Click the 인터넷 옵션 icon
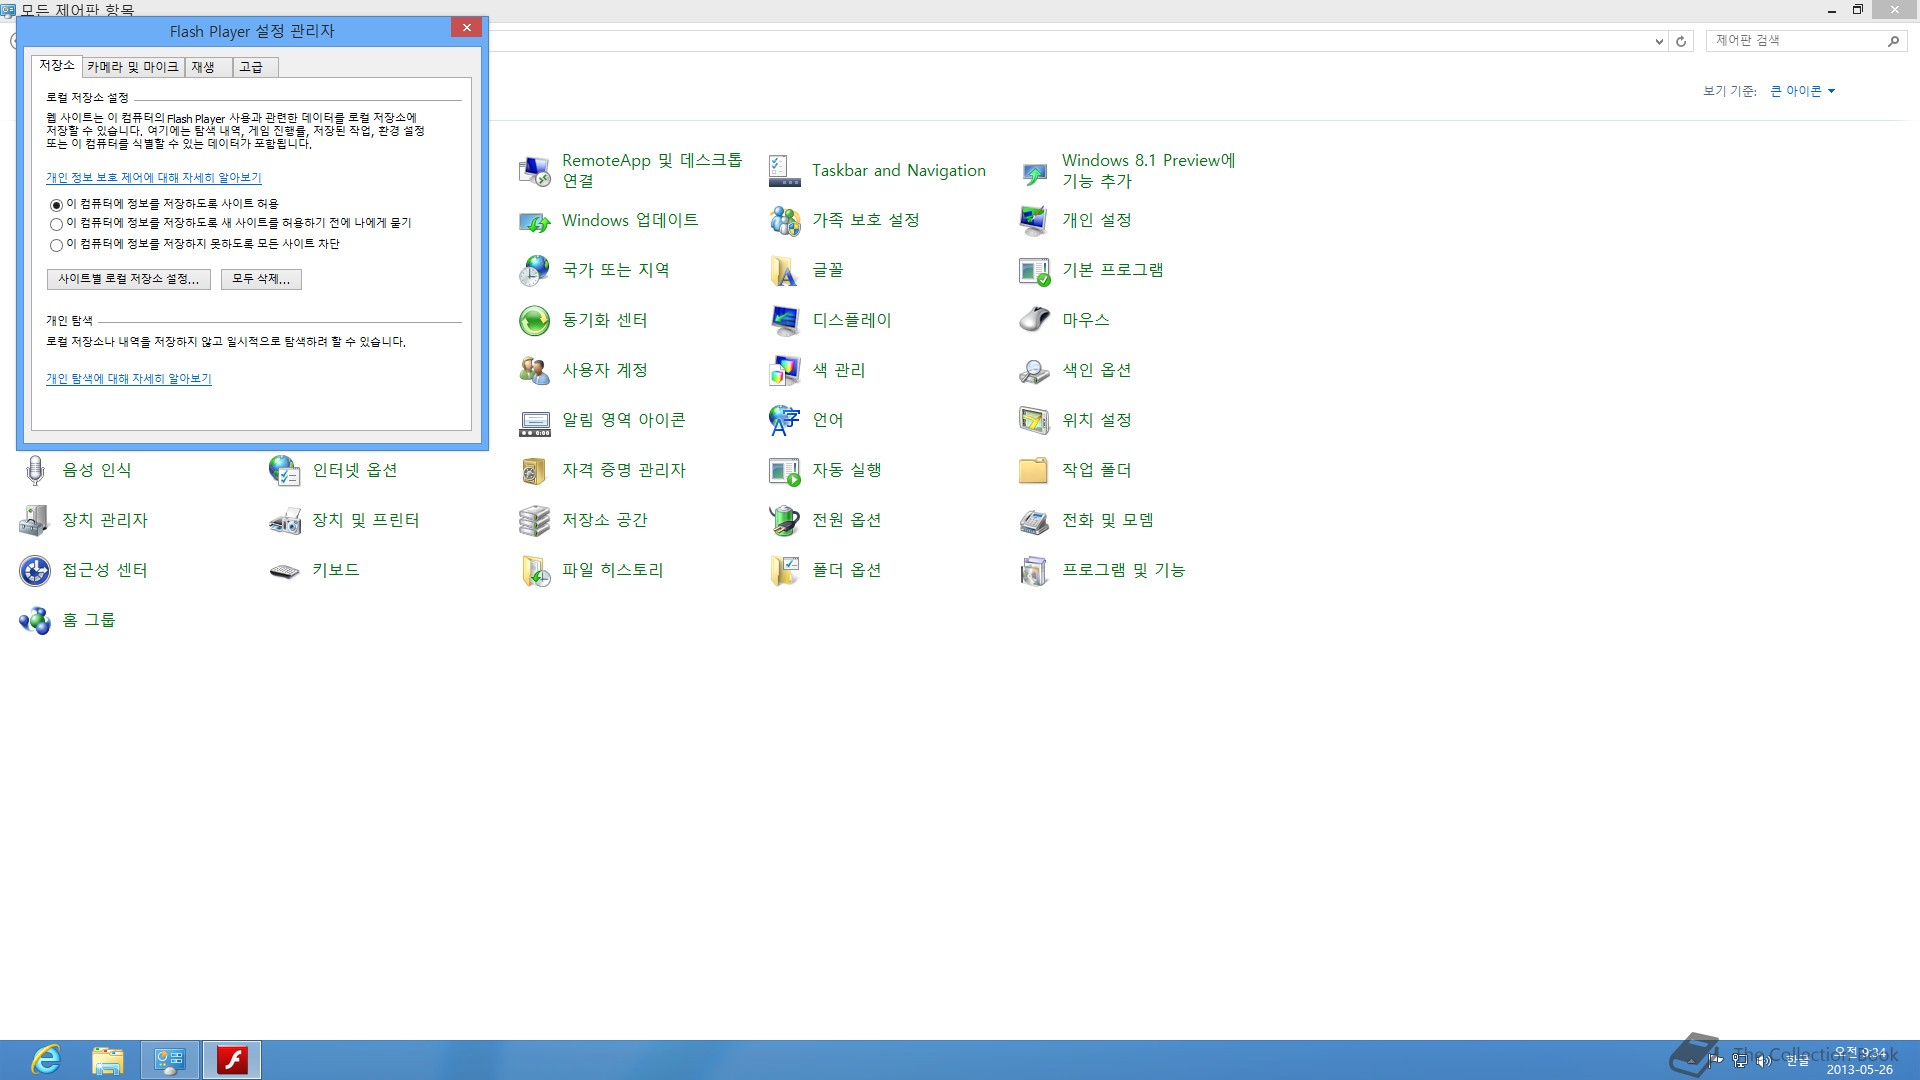 click(285, 471)
